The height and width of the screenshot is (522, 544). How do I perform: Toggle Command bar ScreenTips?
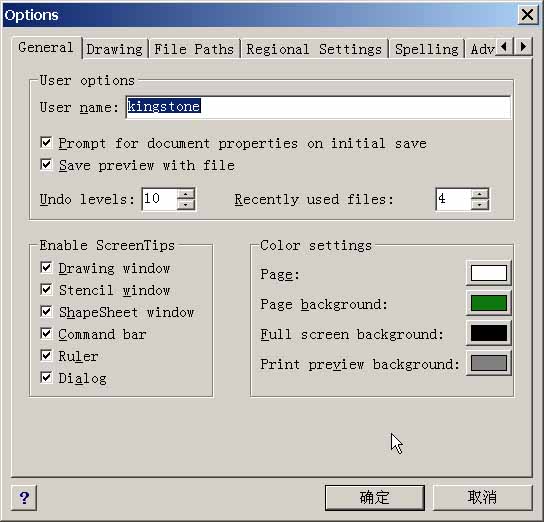(x=46, y=333)
